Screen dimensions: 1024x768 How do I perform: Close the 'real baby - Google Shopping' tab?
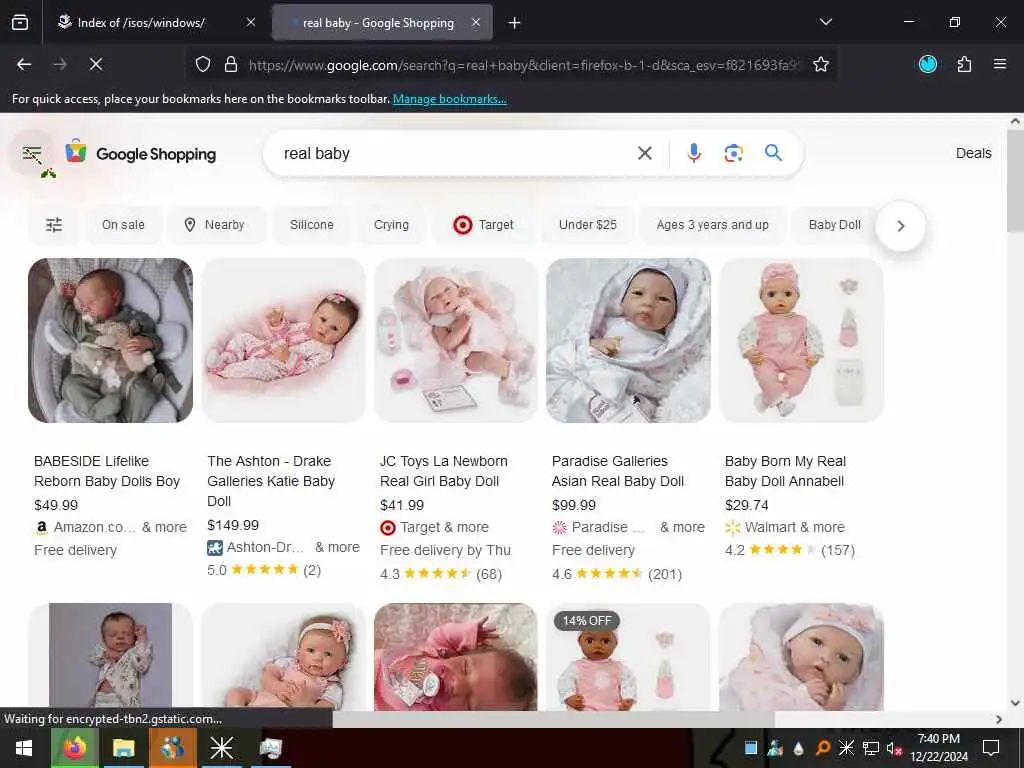point(475,23)
